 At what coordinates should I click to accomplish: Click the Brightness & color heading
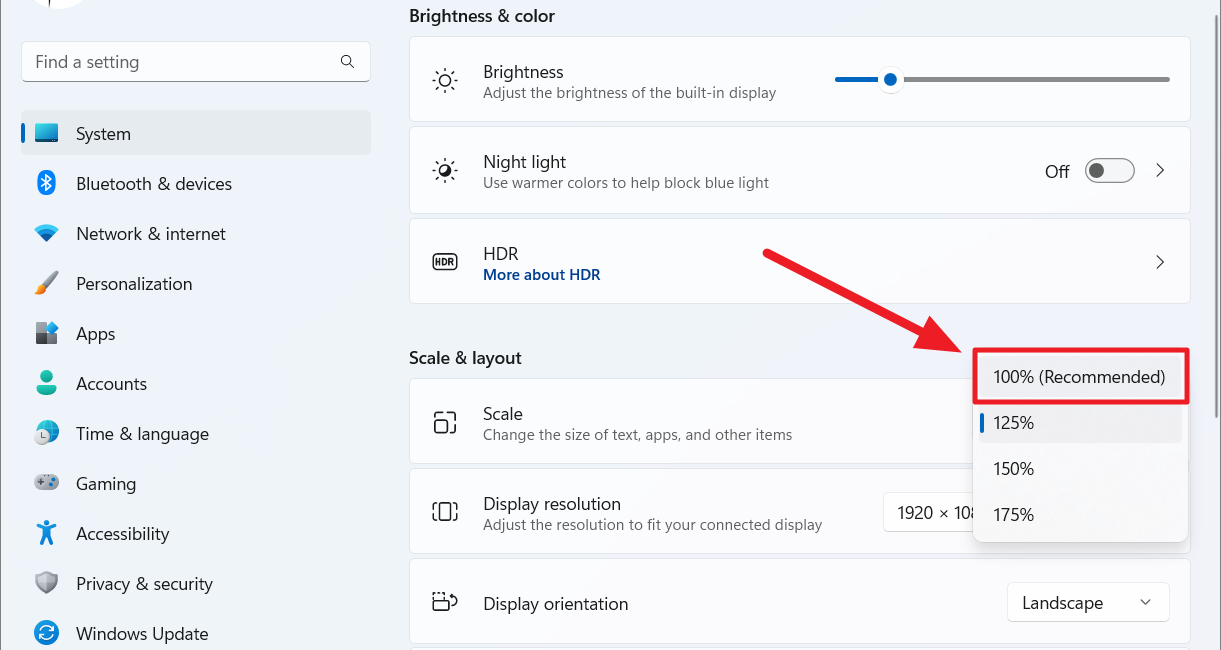482,16
